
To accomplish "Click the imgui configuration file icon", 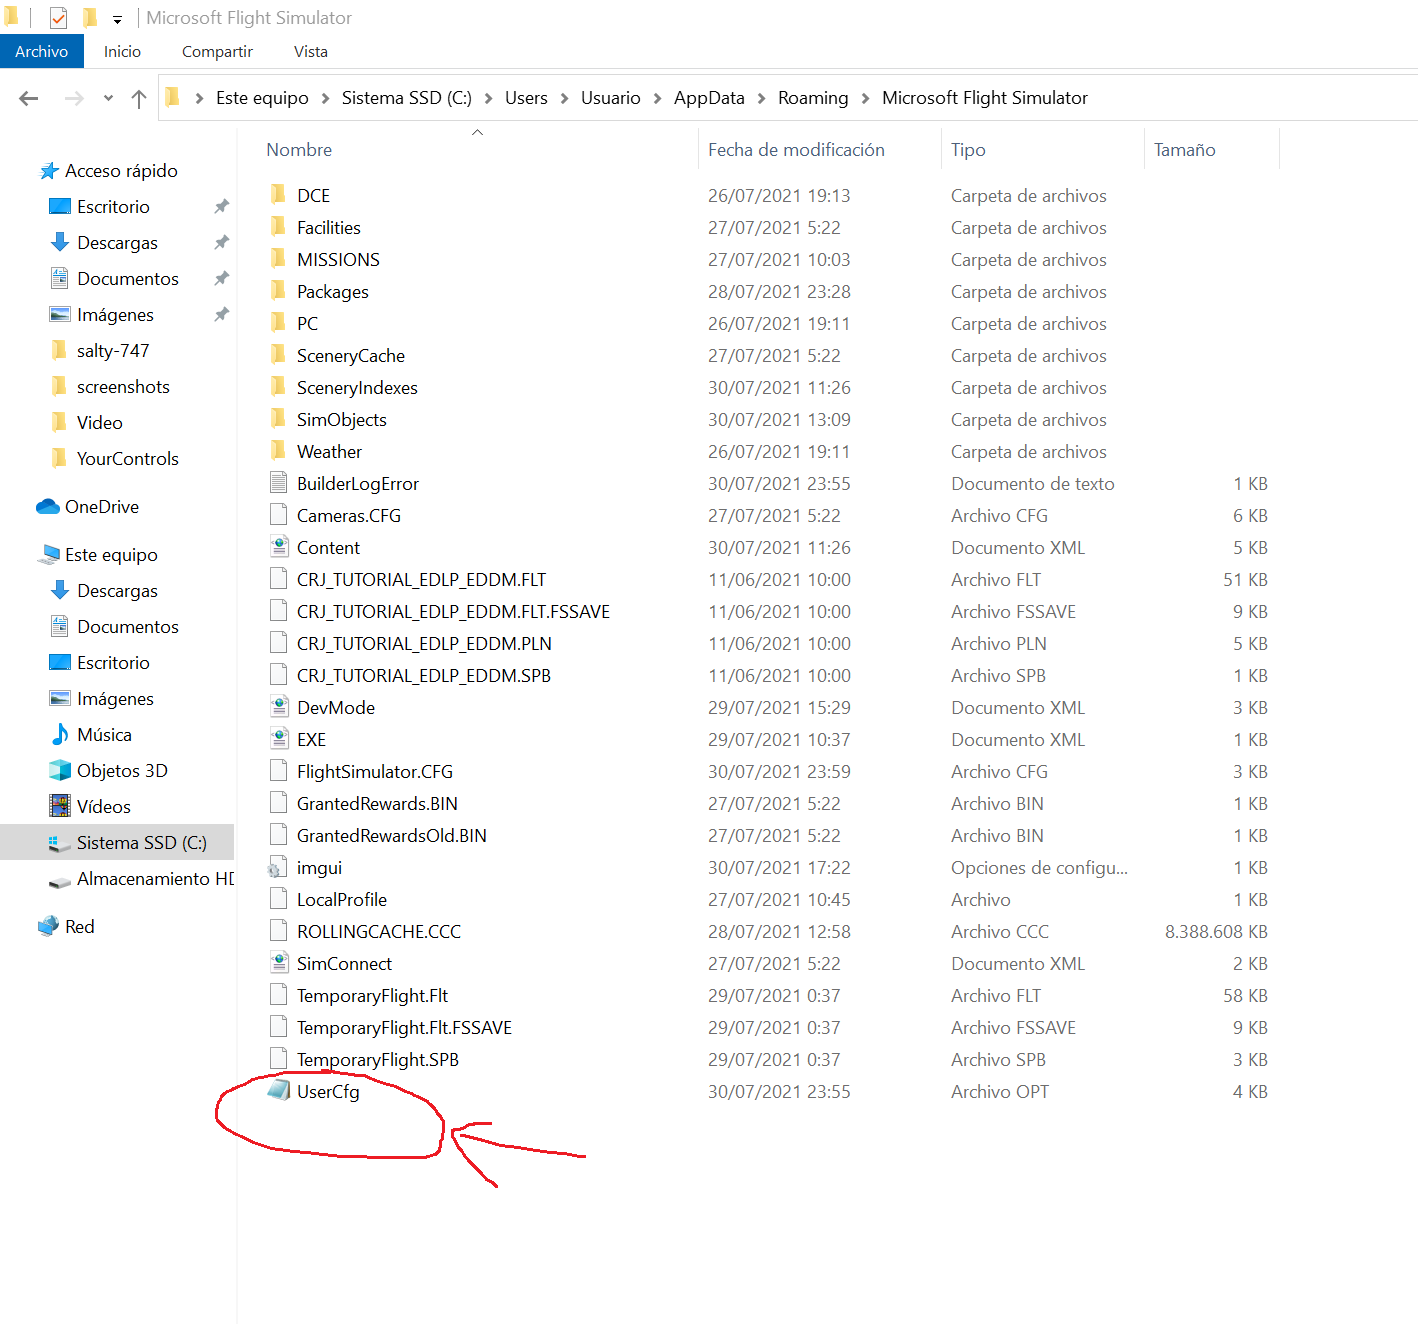I will (x=279, y=867).
